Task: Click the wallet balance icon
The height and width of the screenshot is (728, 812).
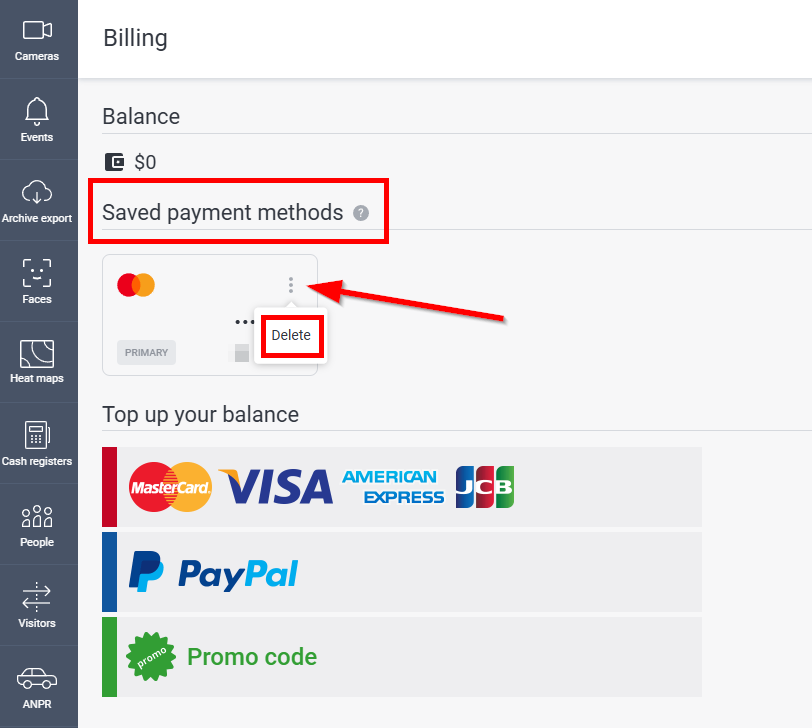Action: tap(114, 162)
